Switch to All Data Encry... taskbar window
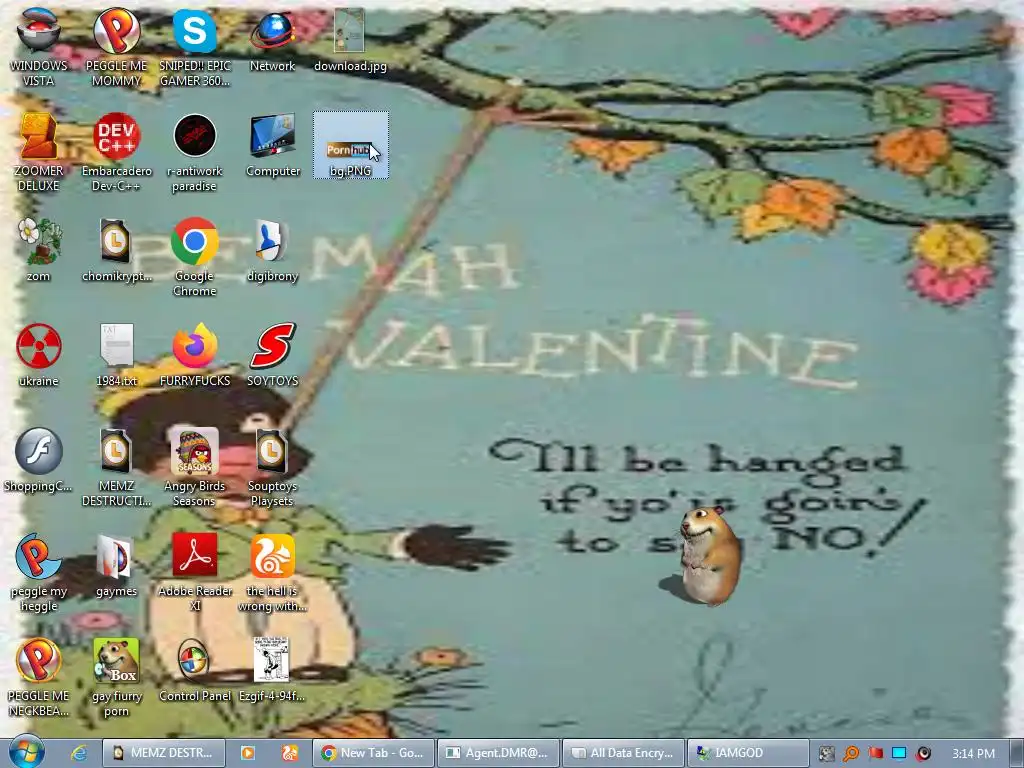 [x=624, y=753]
